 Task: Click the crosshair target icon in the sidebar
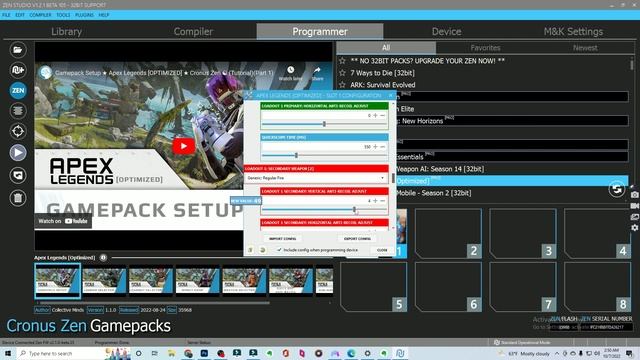click(18, 131)
